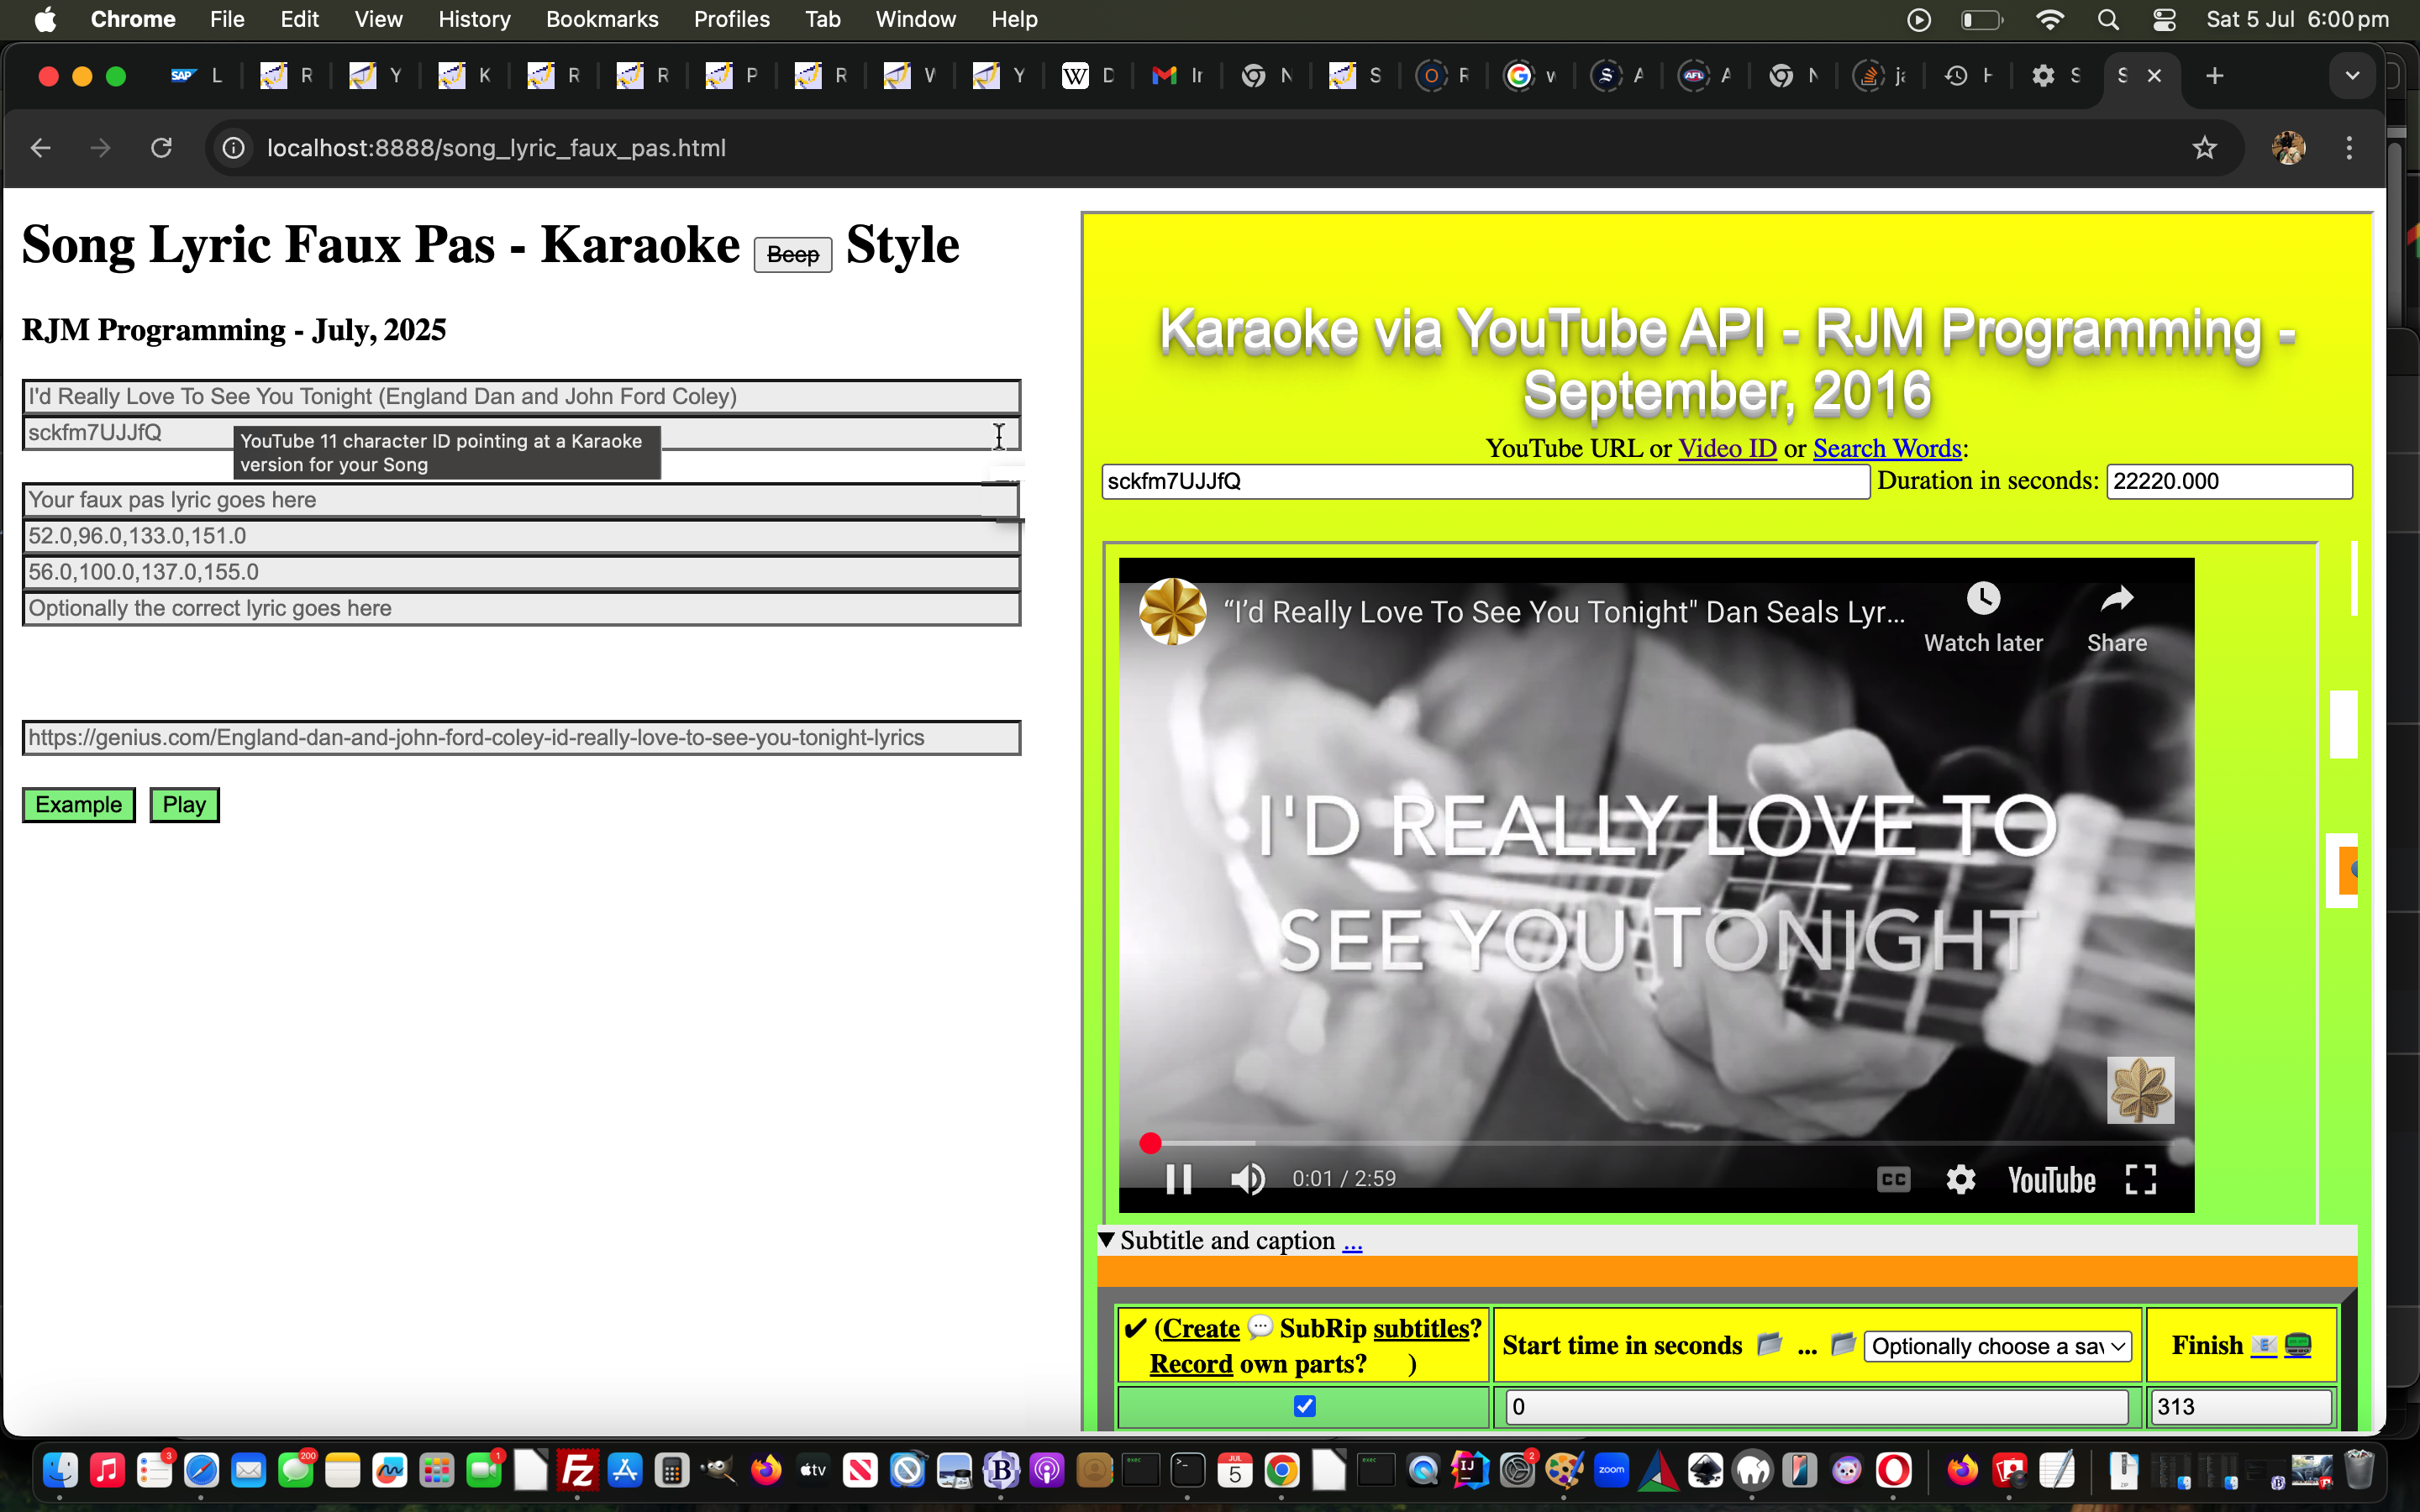Enter fullscreen on the YouTube player
The width and height of the screenshot is (2420, 1512).
point(2140,1179)
